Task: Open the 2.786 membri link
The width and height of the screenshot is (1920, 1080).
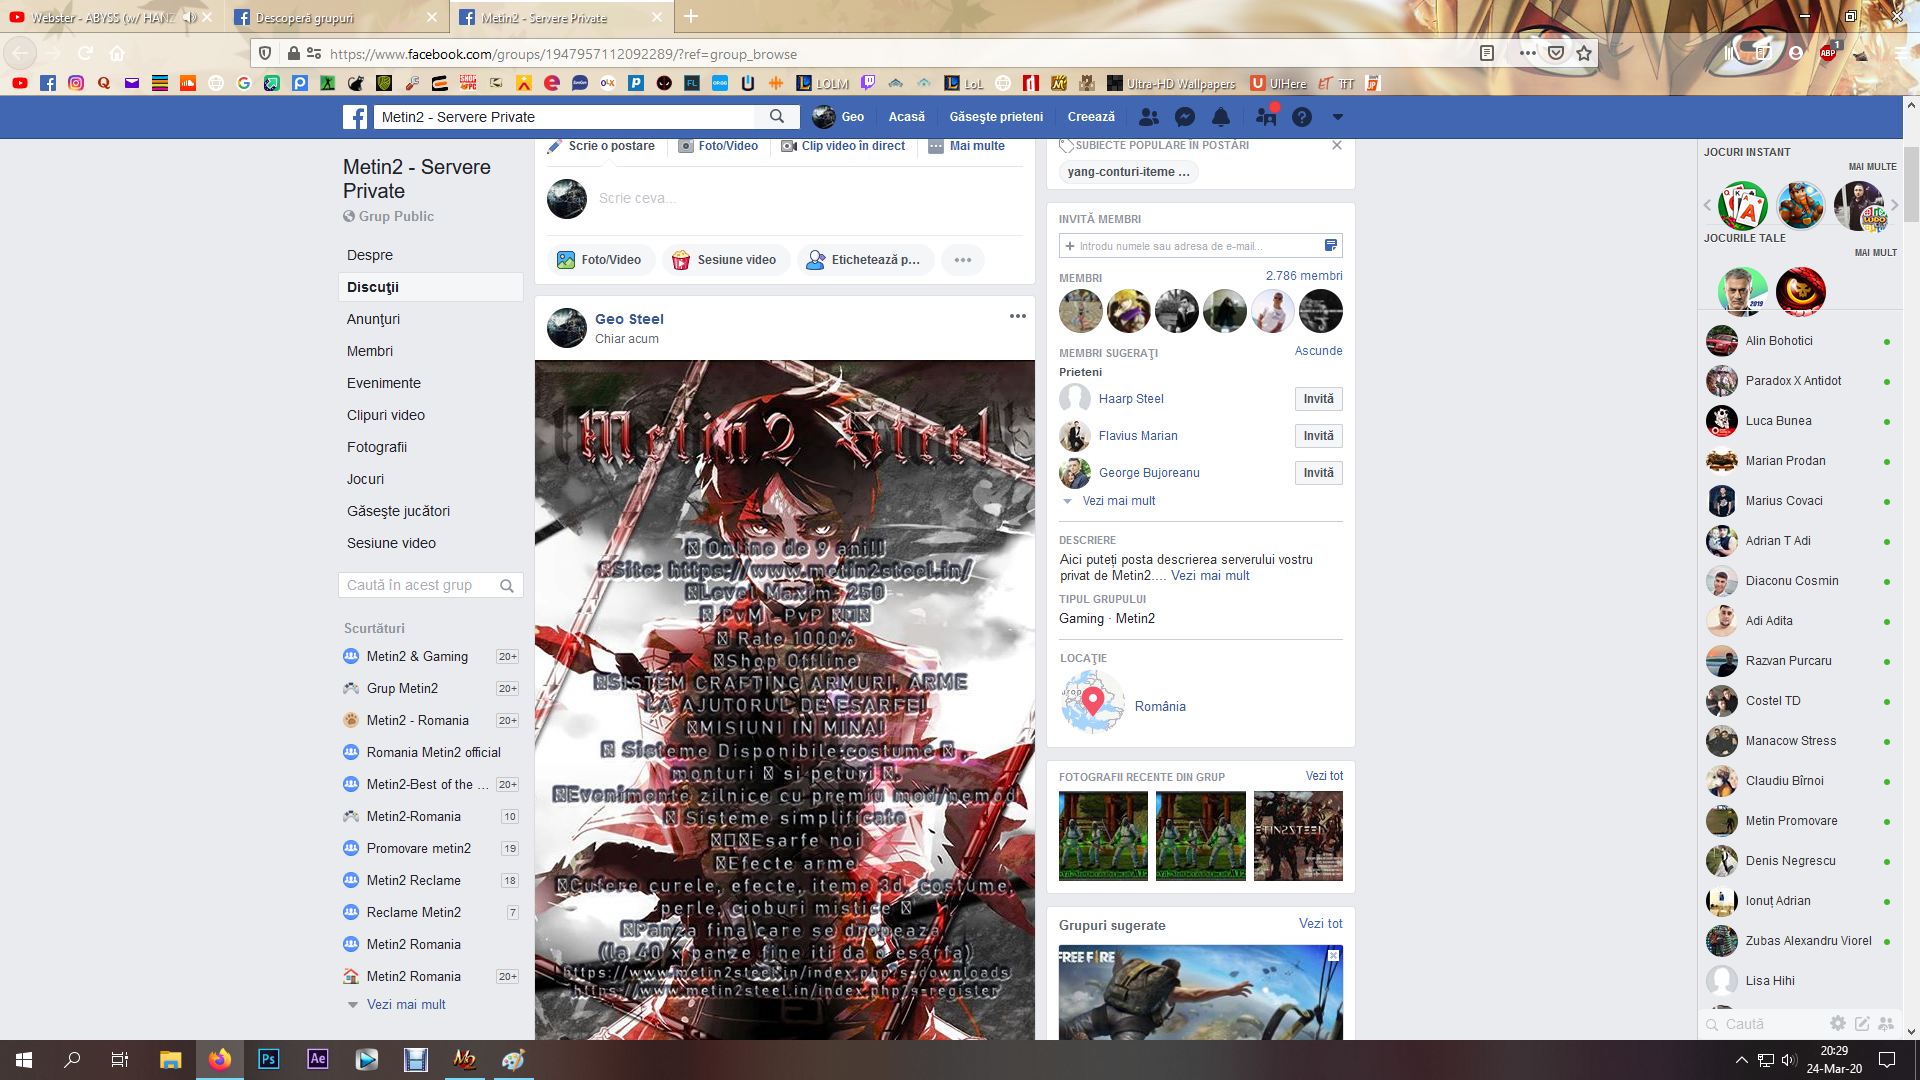Action: click(1303, 276)
